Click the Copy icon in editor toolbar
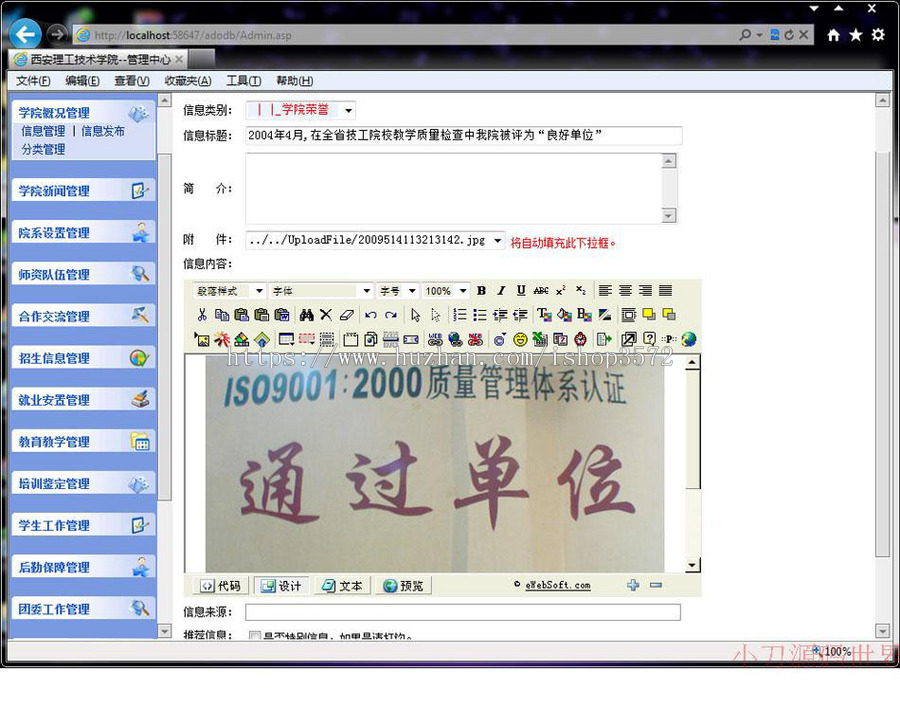Screen dimensions: 900x708 [222, 315]
